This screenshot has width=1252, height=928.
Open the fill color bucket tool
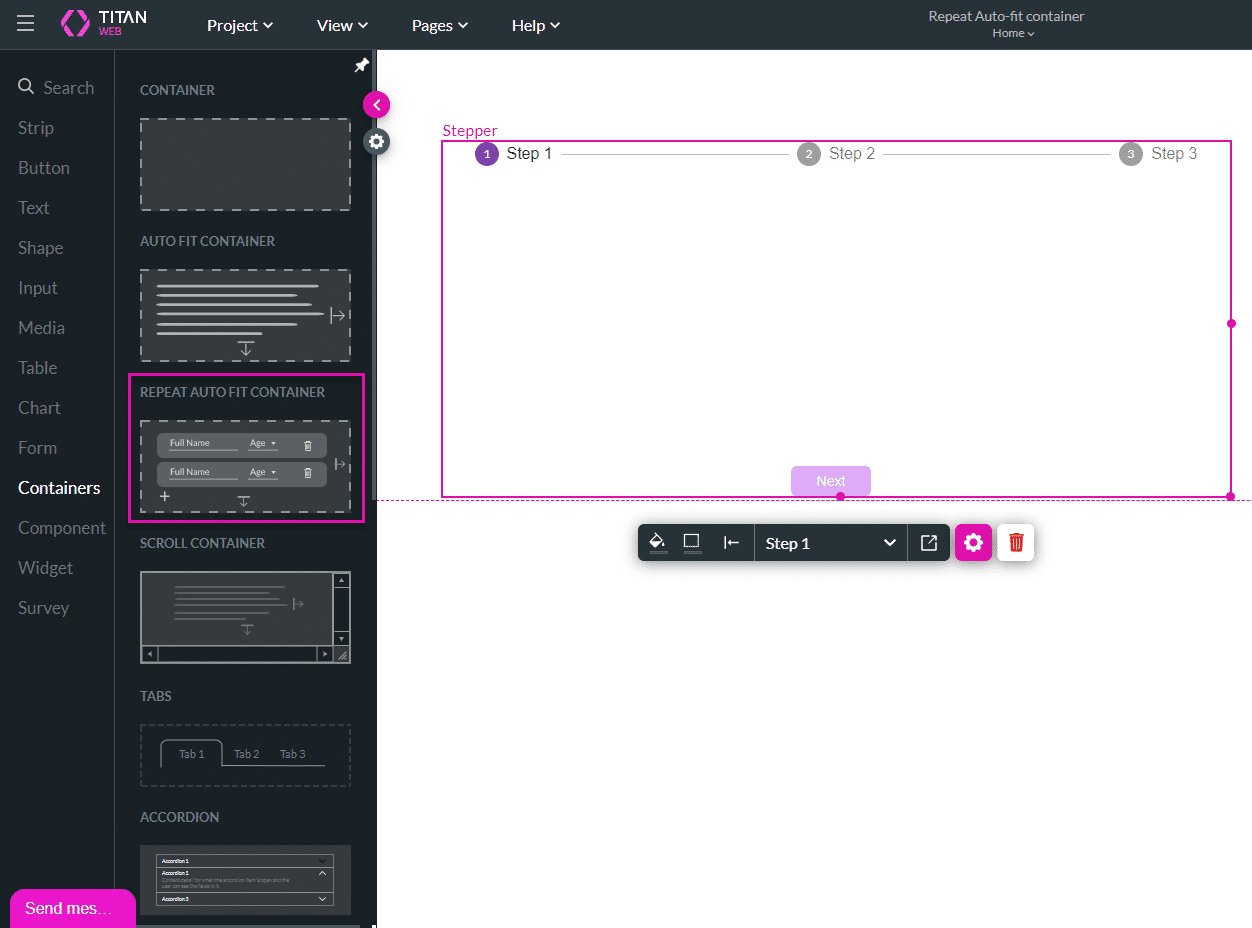pos(658,542)
